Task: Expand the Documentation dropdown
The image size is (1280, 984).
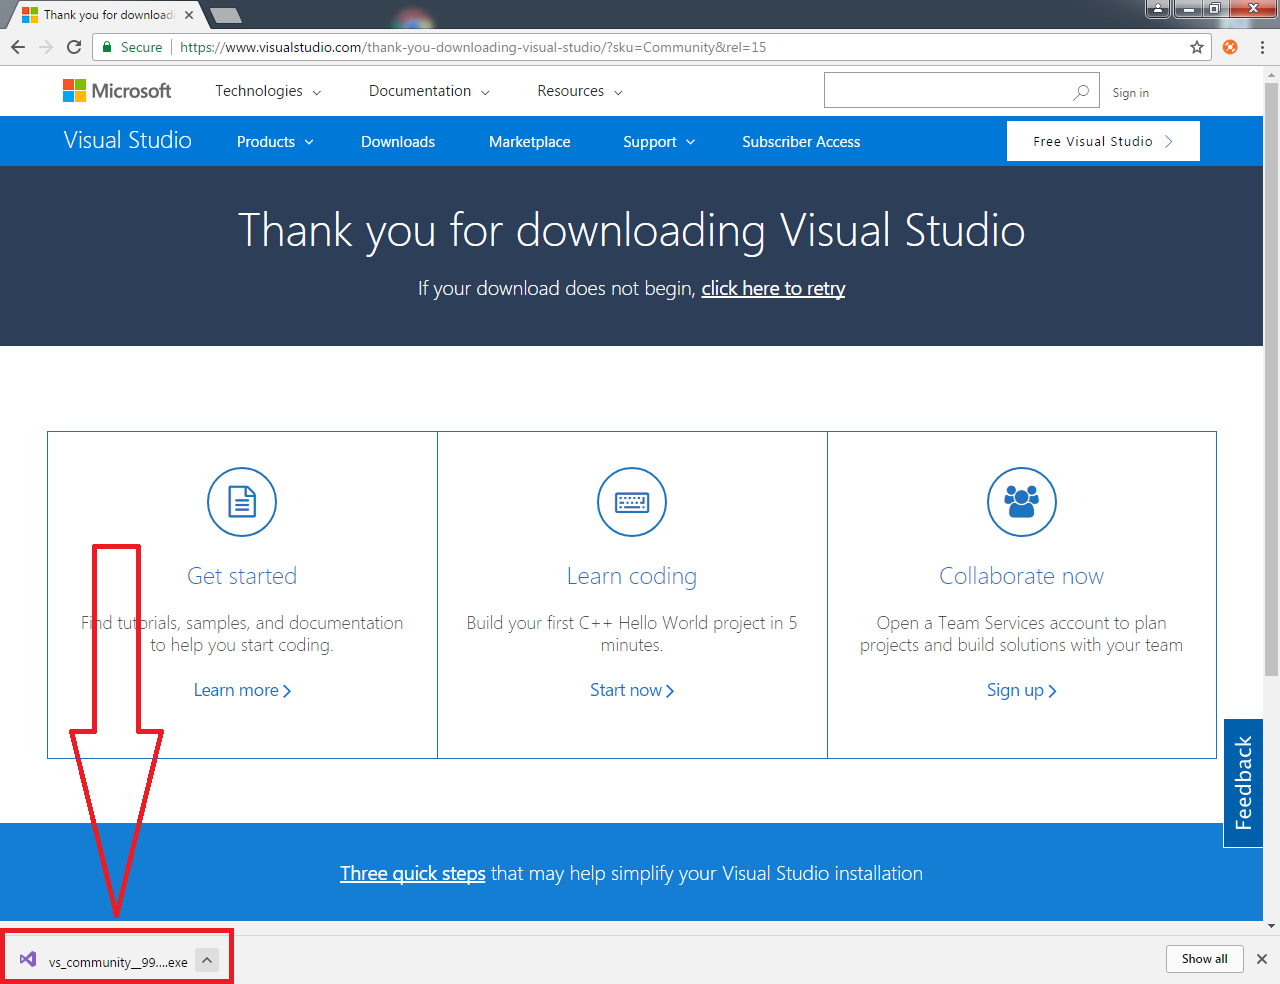Action: coord(429,91)
